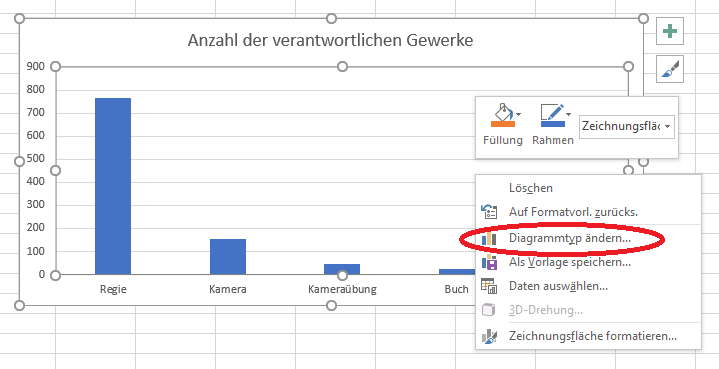This screenshot has width=719, height=369.
Task: Select the chart title Anzahl der verantwortlichen Gewerke
Action: click(330, 40)
